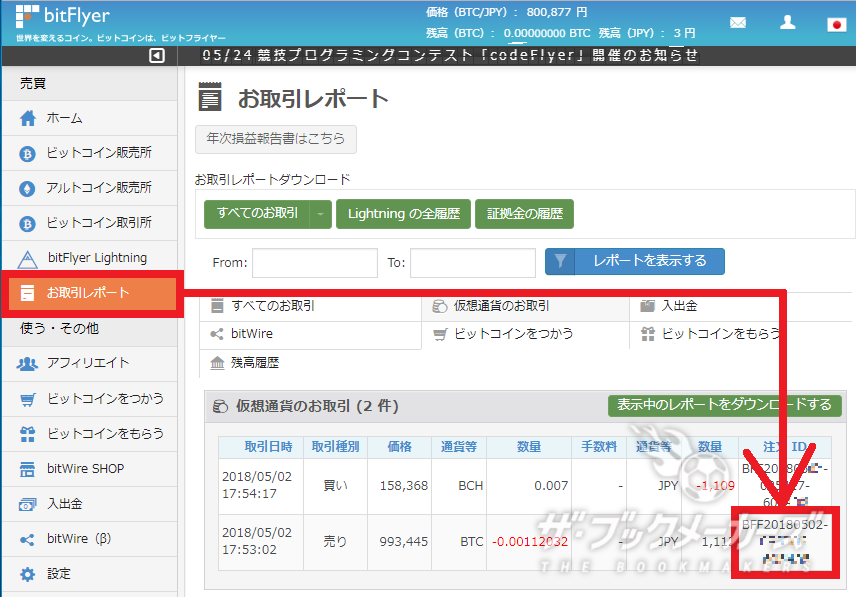Sort by the 価格 column header

click(400, 447)
